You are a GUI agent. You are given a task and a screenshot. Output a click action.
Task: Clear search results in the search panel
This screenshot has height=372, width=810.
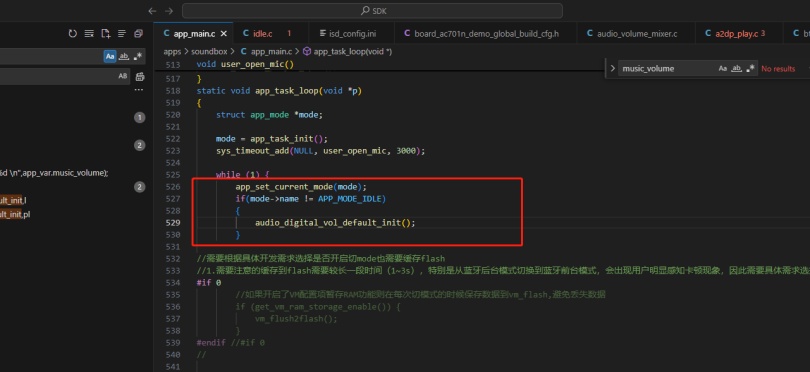coord(89,34)
